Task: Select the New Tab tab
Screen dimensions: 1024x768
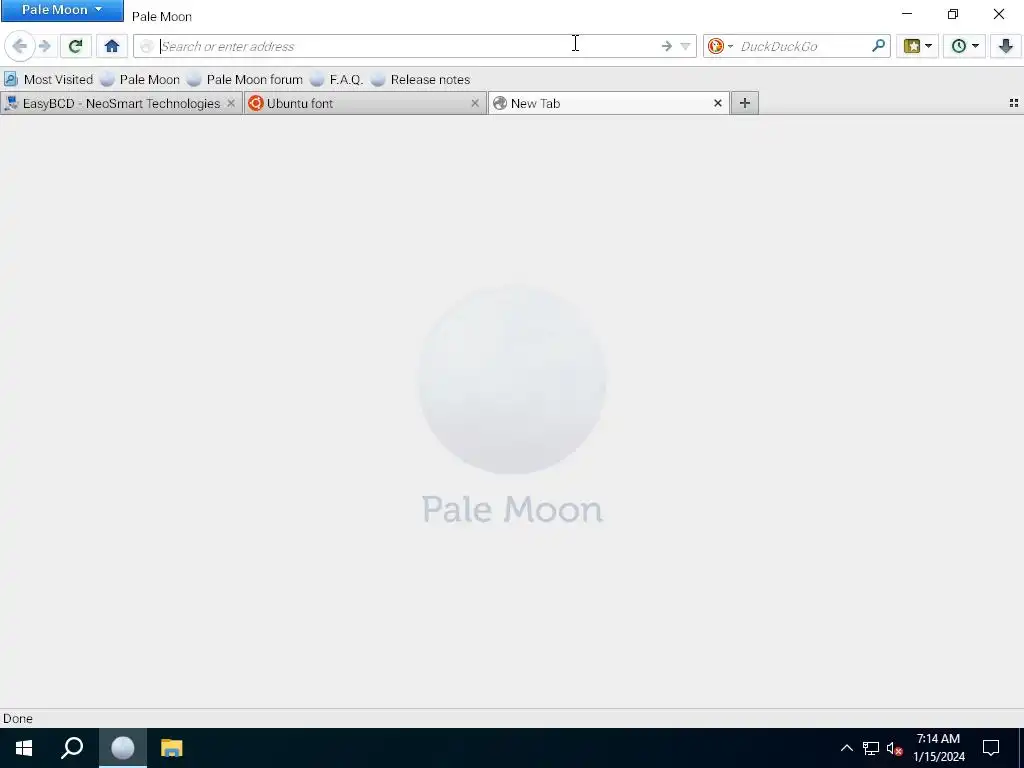Action: click(609, 103)
